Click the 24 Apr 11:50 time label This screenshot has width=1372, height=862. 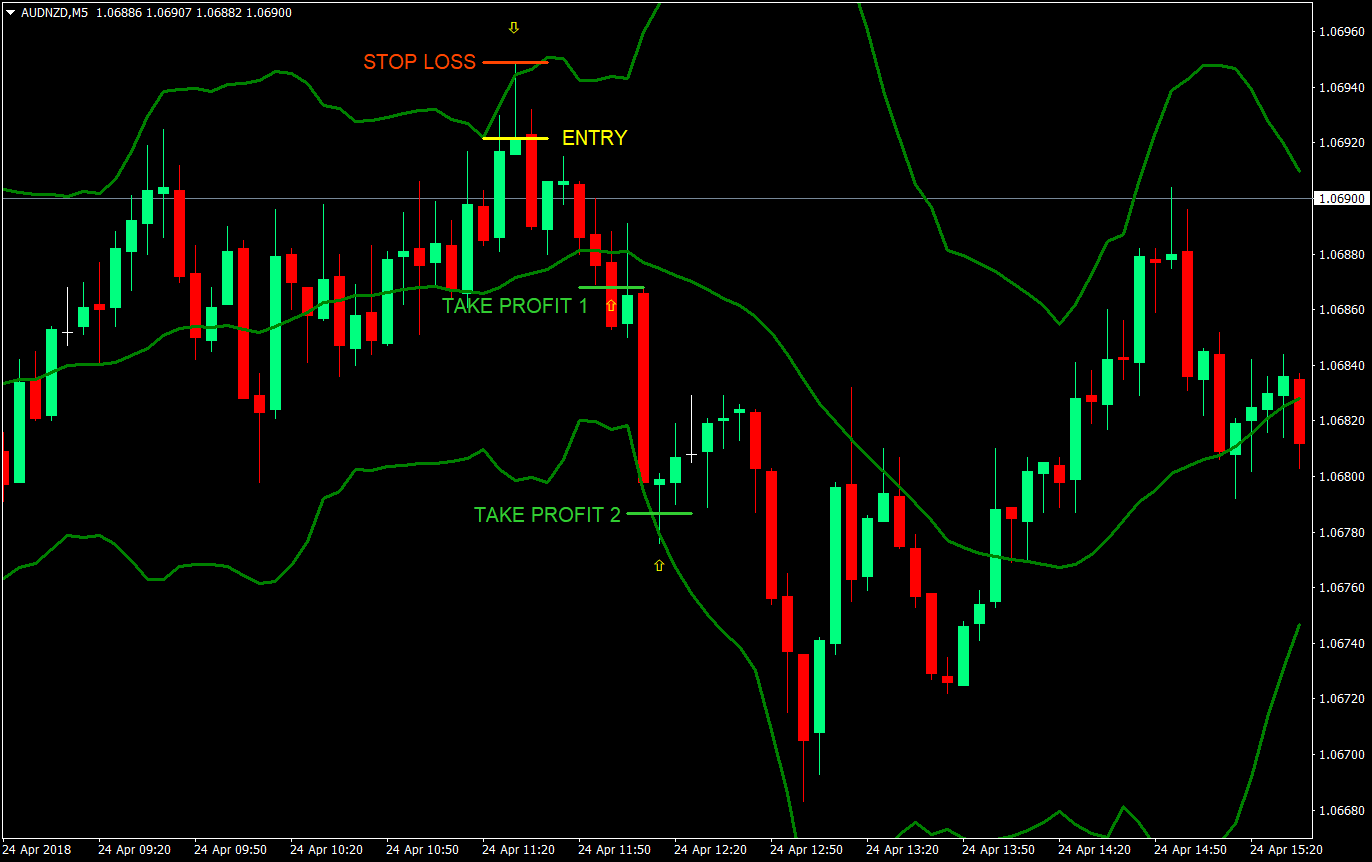pyautogui.click(x=614, y=850)
